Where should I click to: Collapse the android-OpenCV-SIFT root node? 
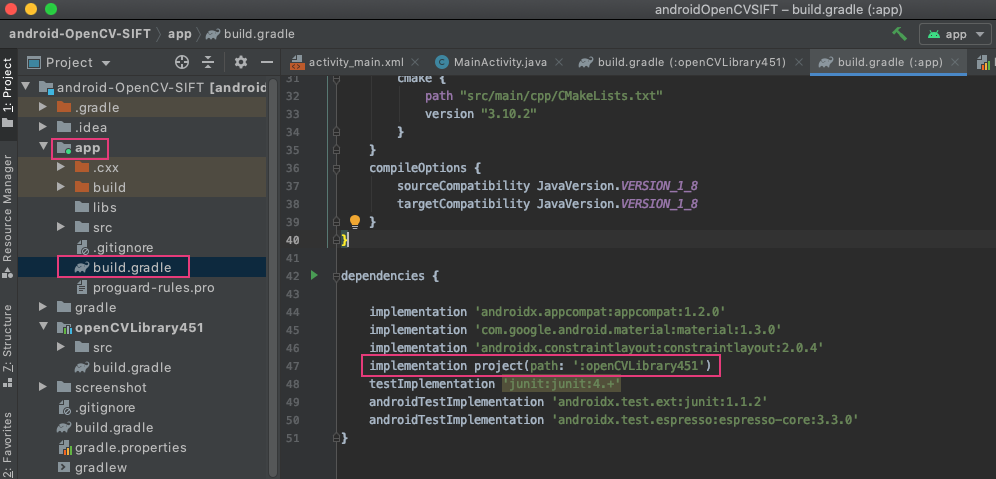coord(26,87)
